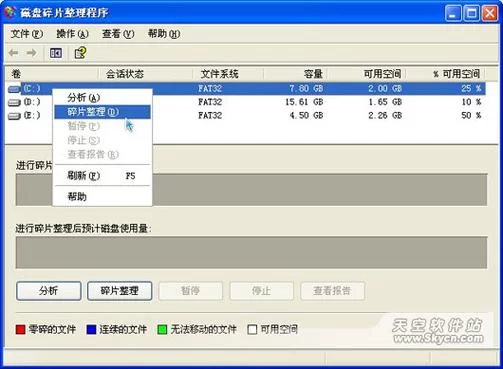Viewport: 503px width, 369px height.
Task: Open the 查看(V) menu
Action: click(118, 34)
